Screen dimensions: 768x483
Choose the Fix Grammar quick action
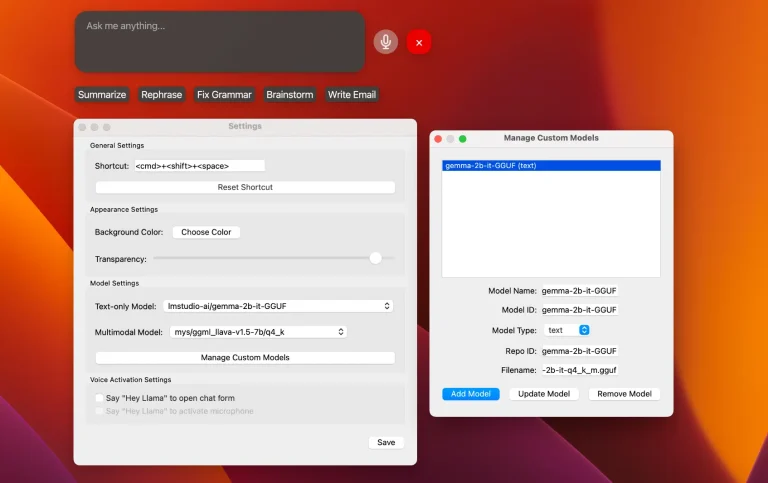(224, 95)
